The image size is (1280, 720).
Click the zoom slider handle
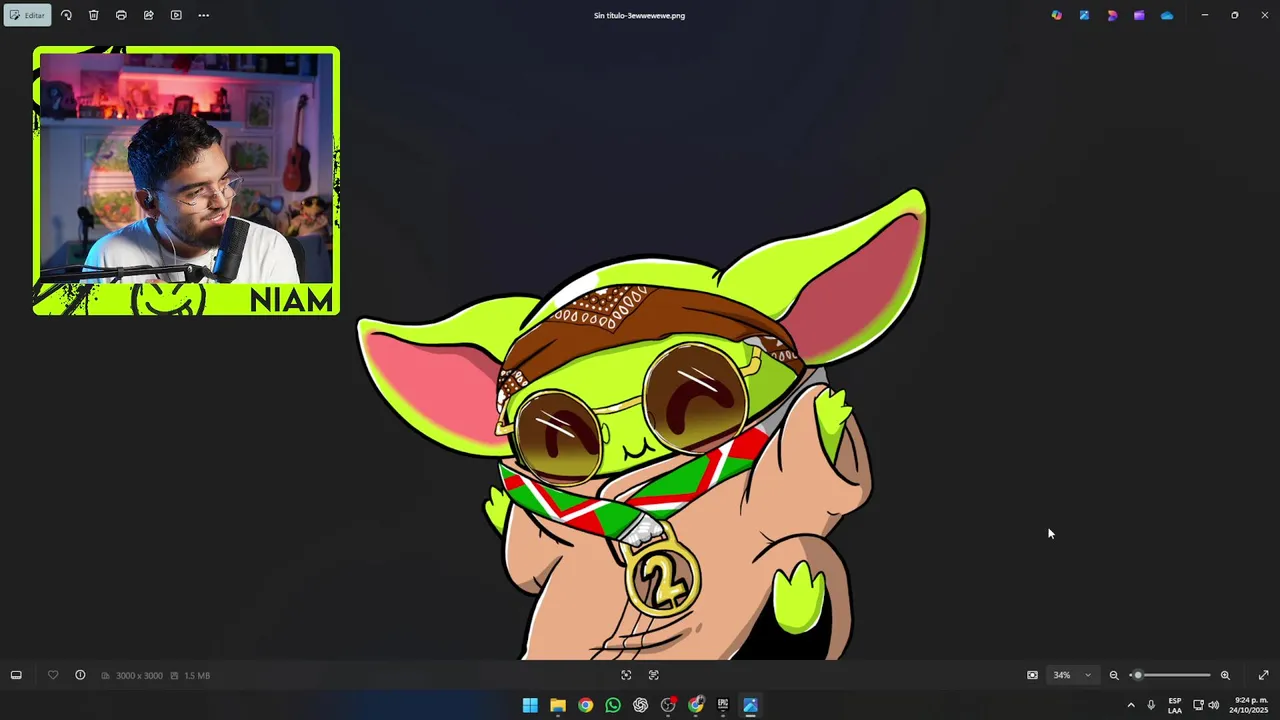1137,675
